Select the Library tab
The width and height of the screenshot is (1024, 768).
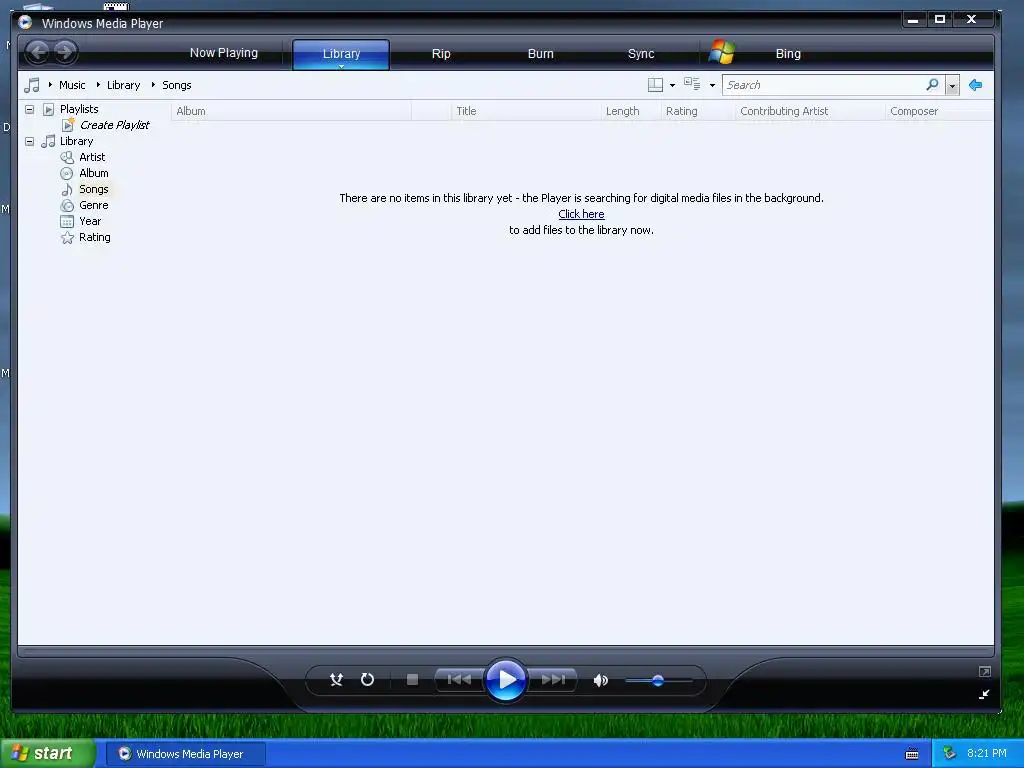tap(341, 53)
